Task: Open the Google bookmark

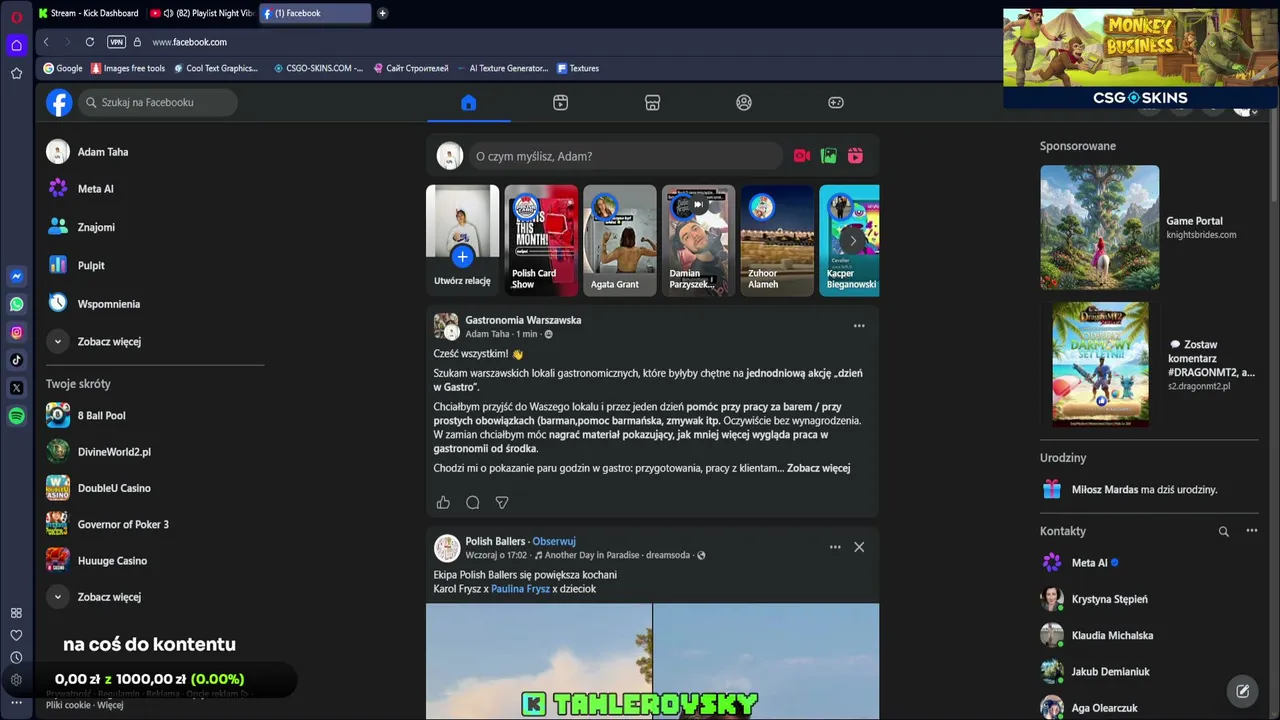Action: (63, 68)
